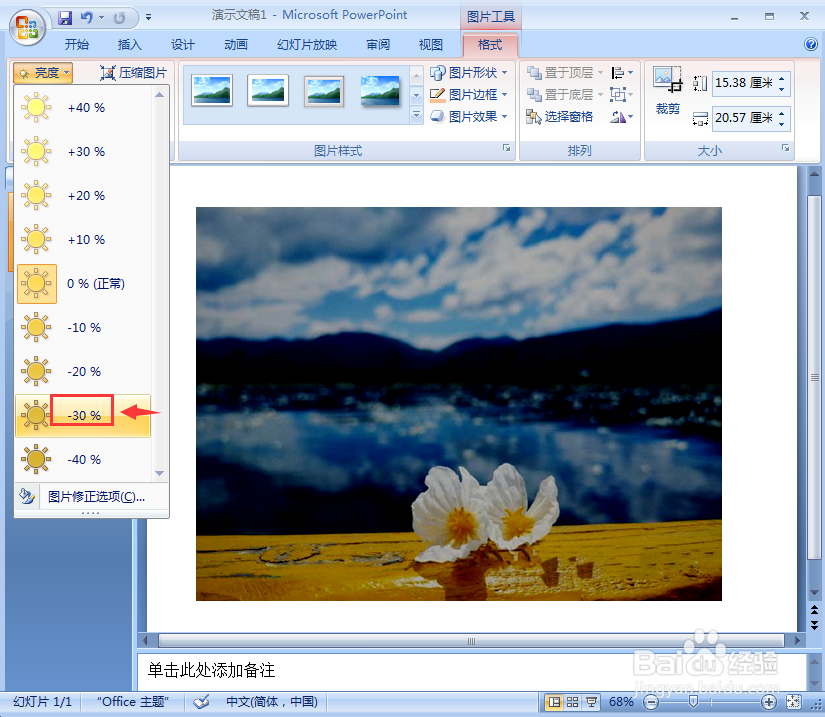Open the group objects dropdown
This screenshot has height=717, width=825.
click(x=622, y=95)
